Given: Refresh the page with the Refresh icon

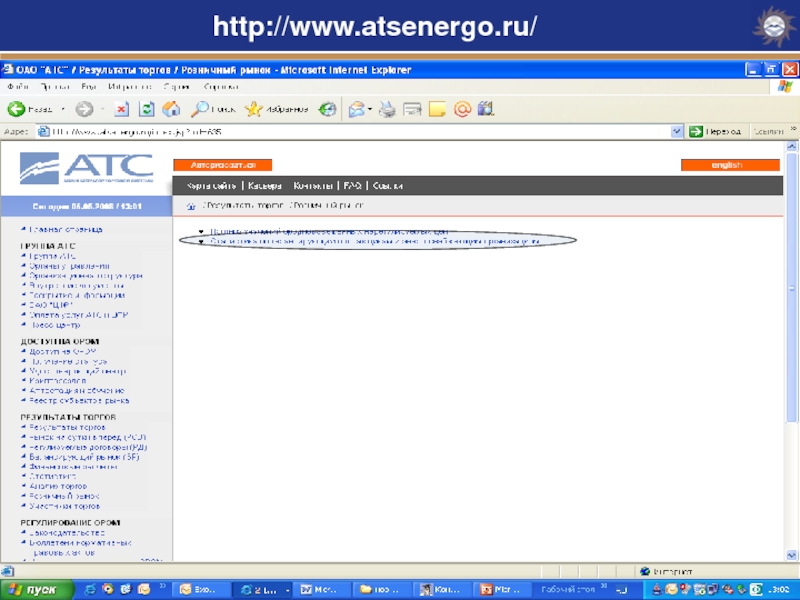Looking at the screenshot, I should click(x=147, y=109).
